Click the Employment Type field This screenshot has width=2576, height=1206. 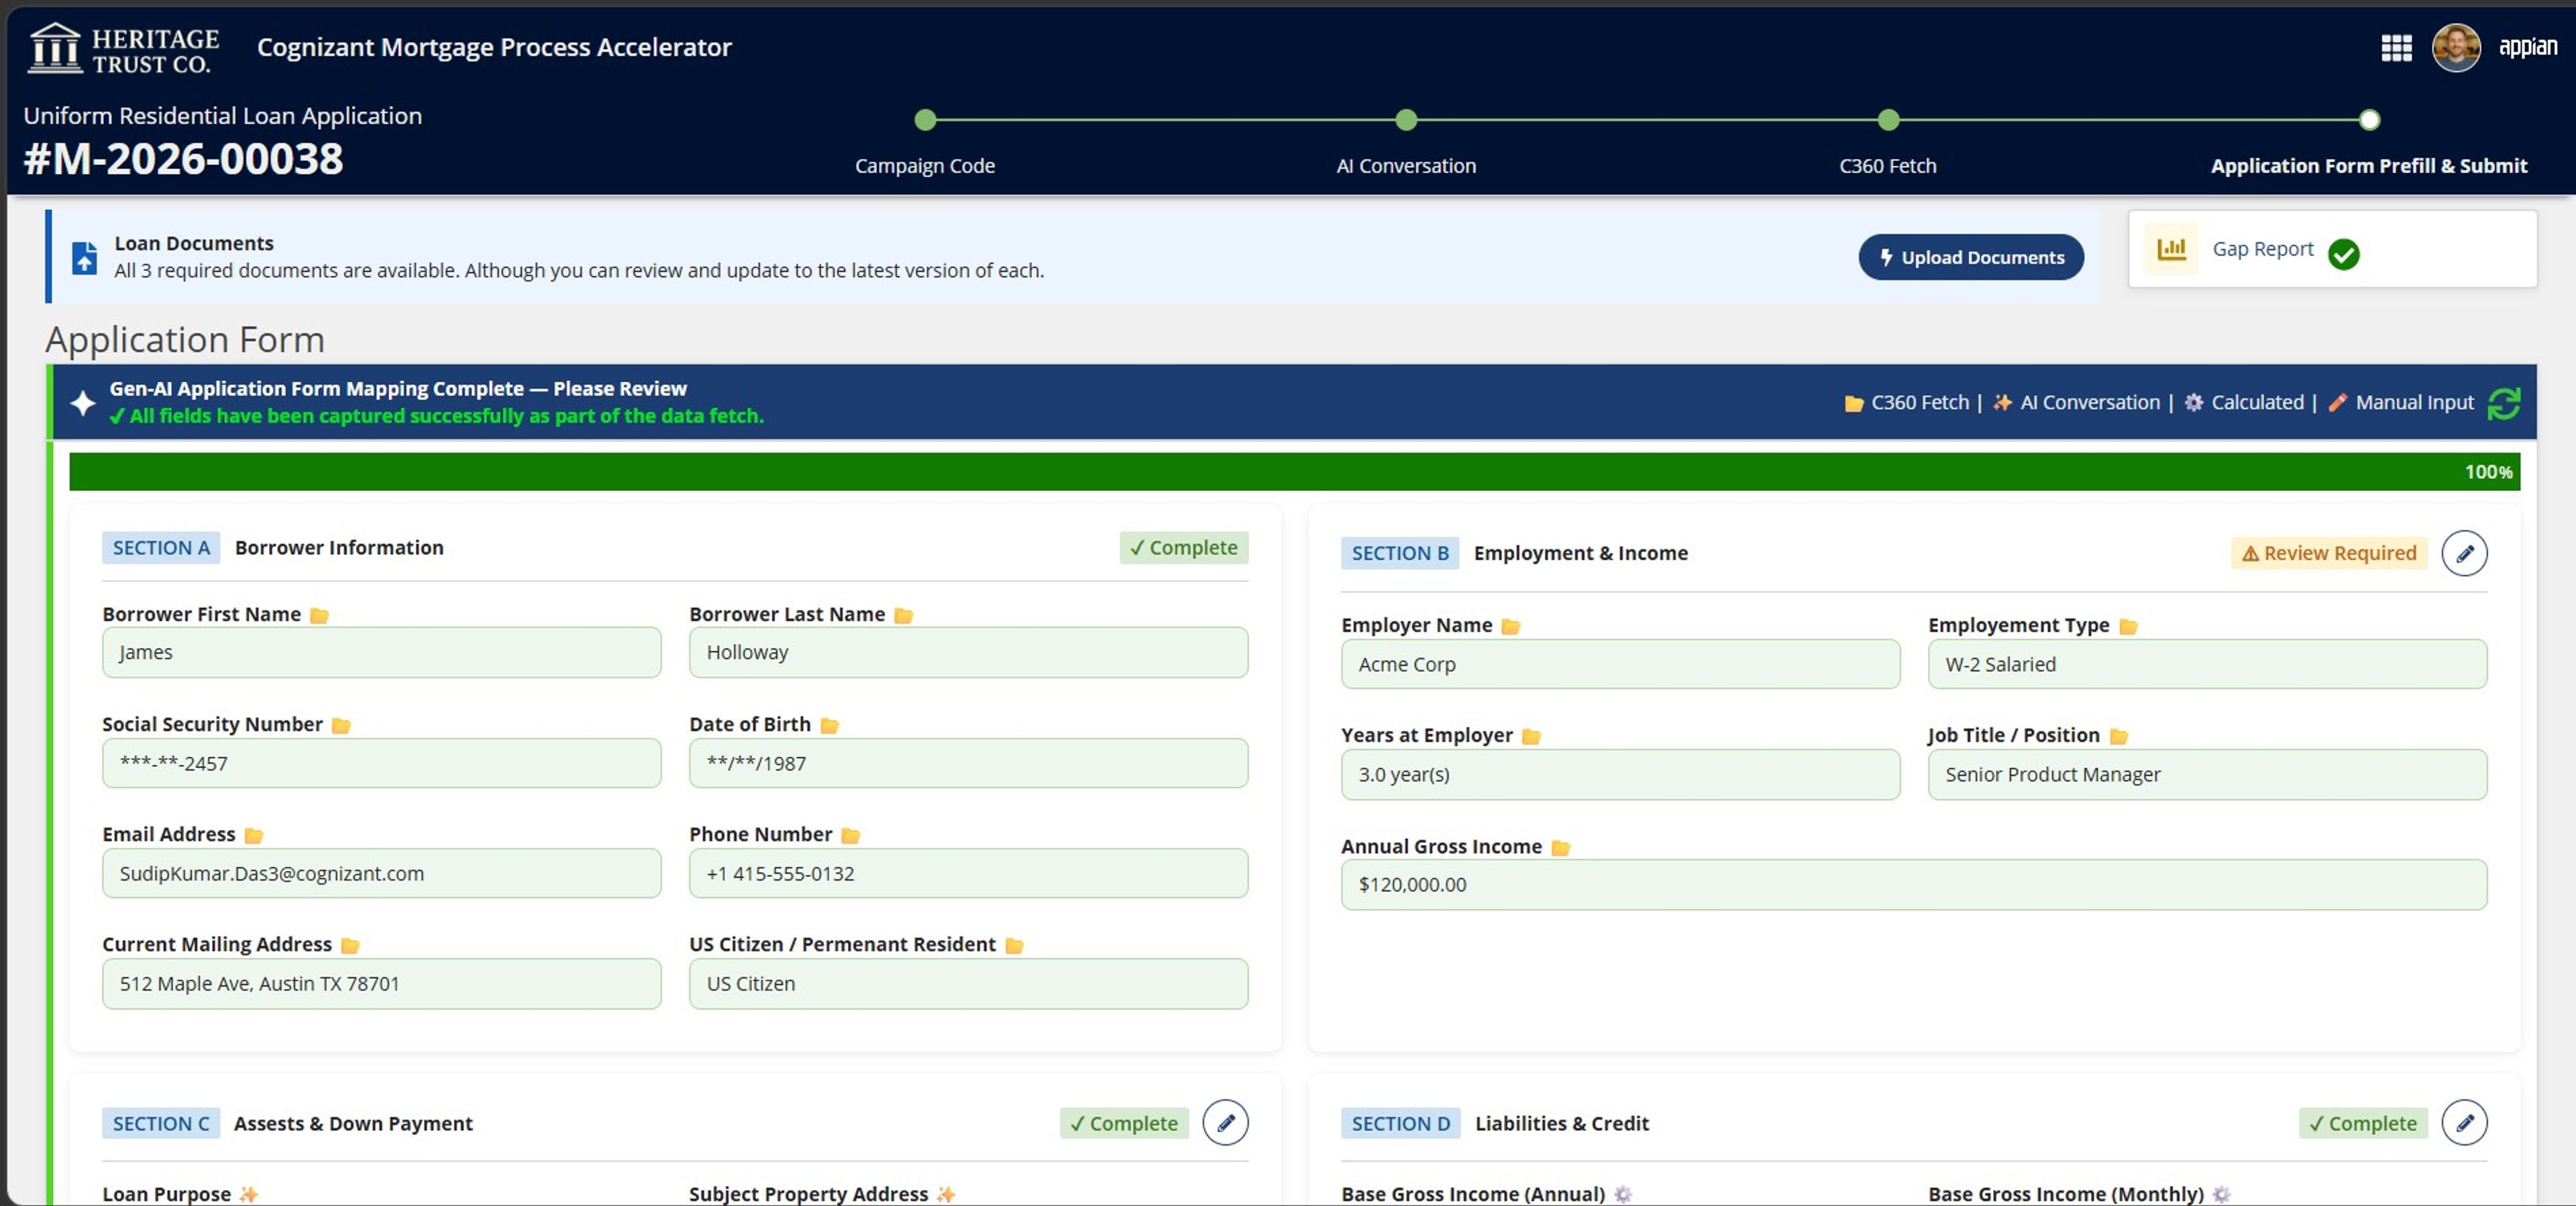pos(2207,664)
